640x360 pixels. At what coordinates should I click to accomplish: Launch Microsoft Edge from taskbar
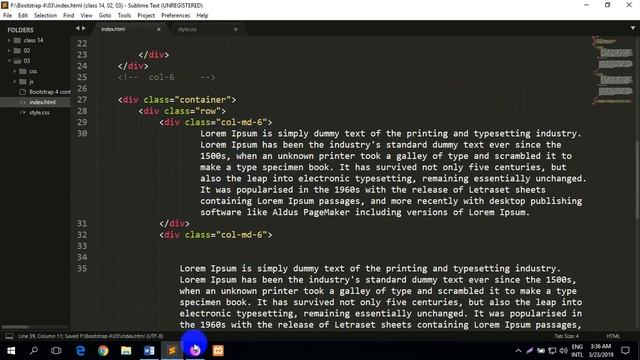coord(80,351)
